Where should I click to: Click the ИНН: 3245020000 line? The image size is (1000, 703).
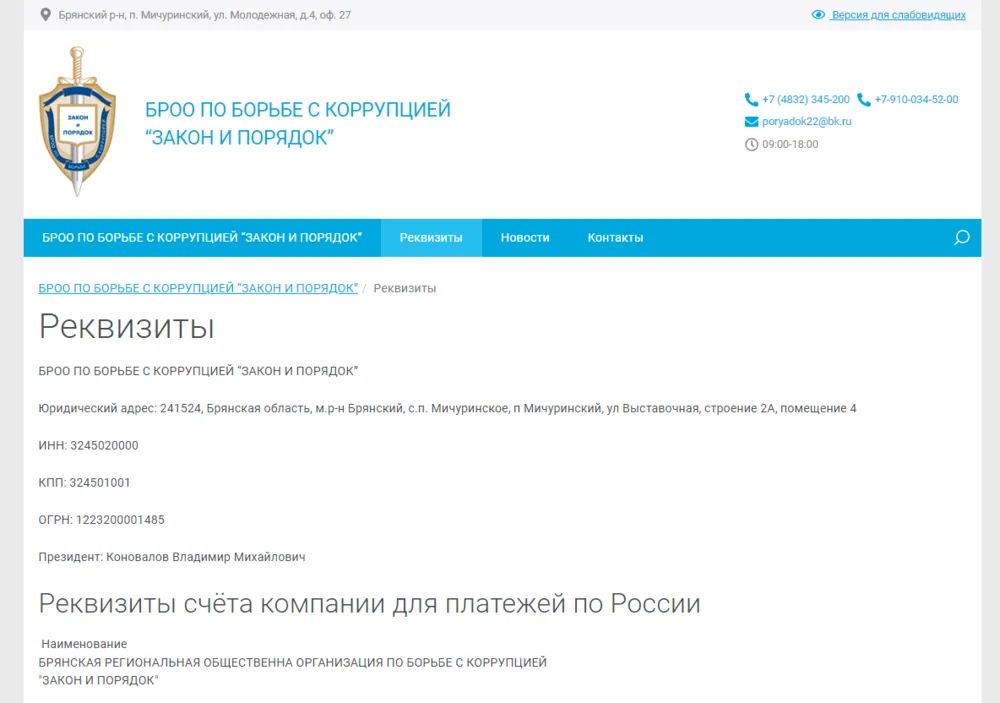point(89,445)
